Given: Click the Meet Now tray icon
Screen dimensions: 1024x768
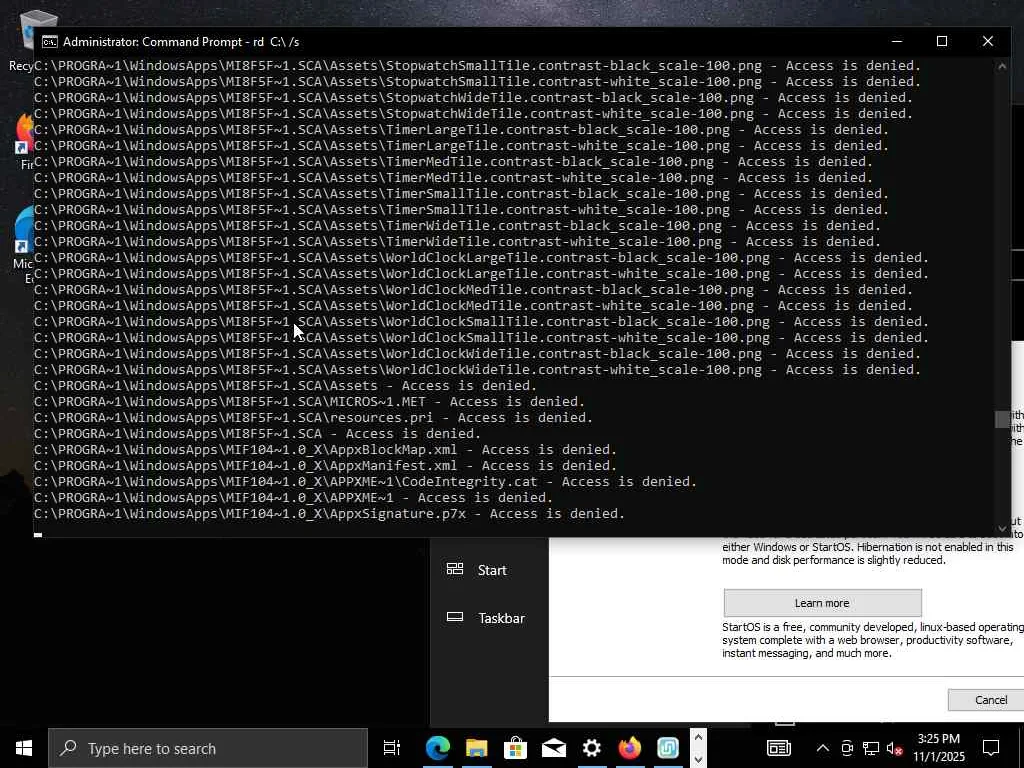Looking at the screenshot, I should pyautogui.click(x=847, y=748).
